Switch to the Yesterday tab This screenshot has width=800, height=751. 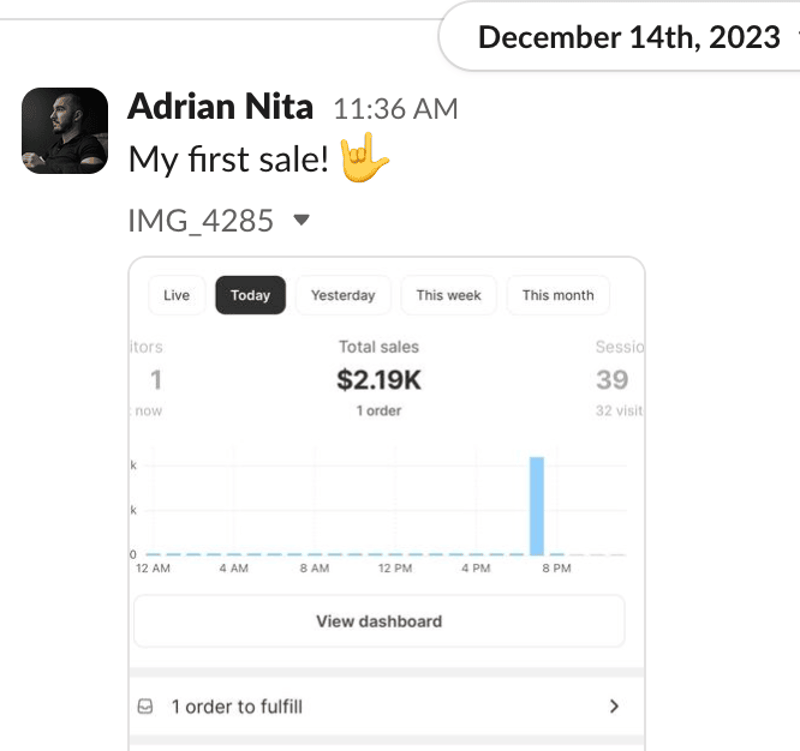tap(343, 295)
